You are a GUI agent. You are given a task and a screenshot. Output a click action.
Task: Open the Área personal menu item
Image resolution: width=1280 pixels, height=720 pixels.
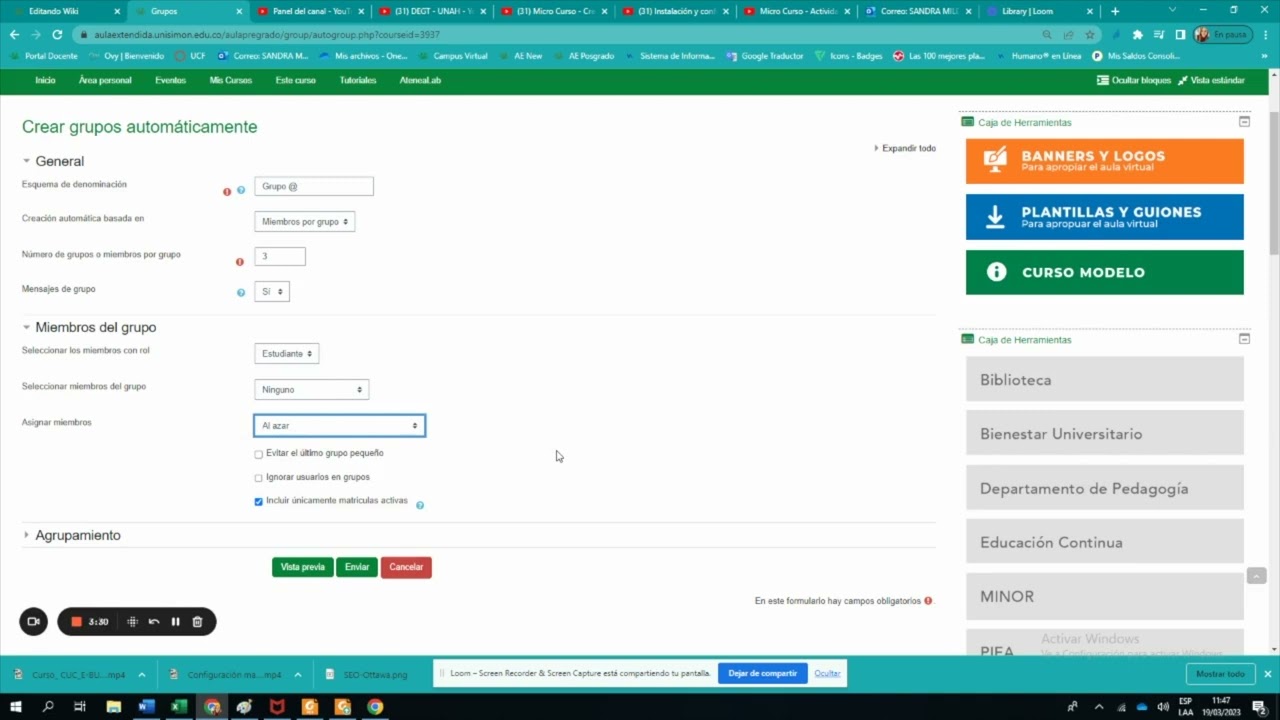(x=105, y=80)
